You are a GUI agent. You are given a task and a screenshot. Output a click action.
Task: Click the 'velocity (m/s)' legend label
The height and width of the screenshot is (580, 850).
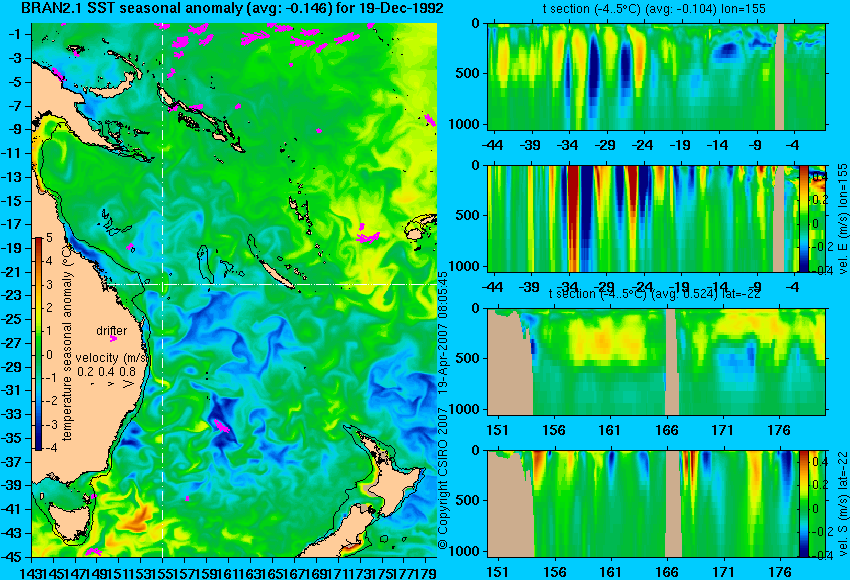tap(112, 358)
